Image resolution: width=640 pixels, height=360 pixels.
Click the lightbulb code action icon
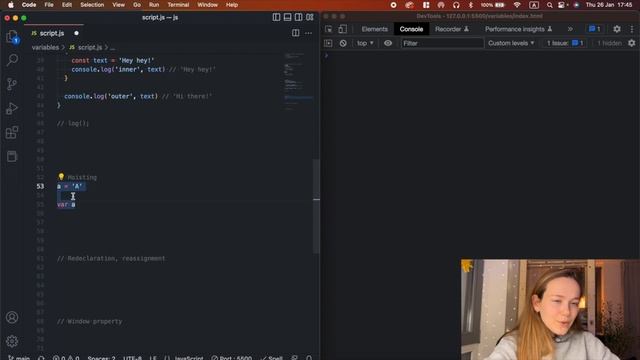tap(61, 177)
